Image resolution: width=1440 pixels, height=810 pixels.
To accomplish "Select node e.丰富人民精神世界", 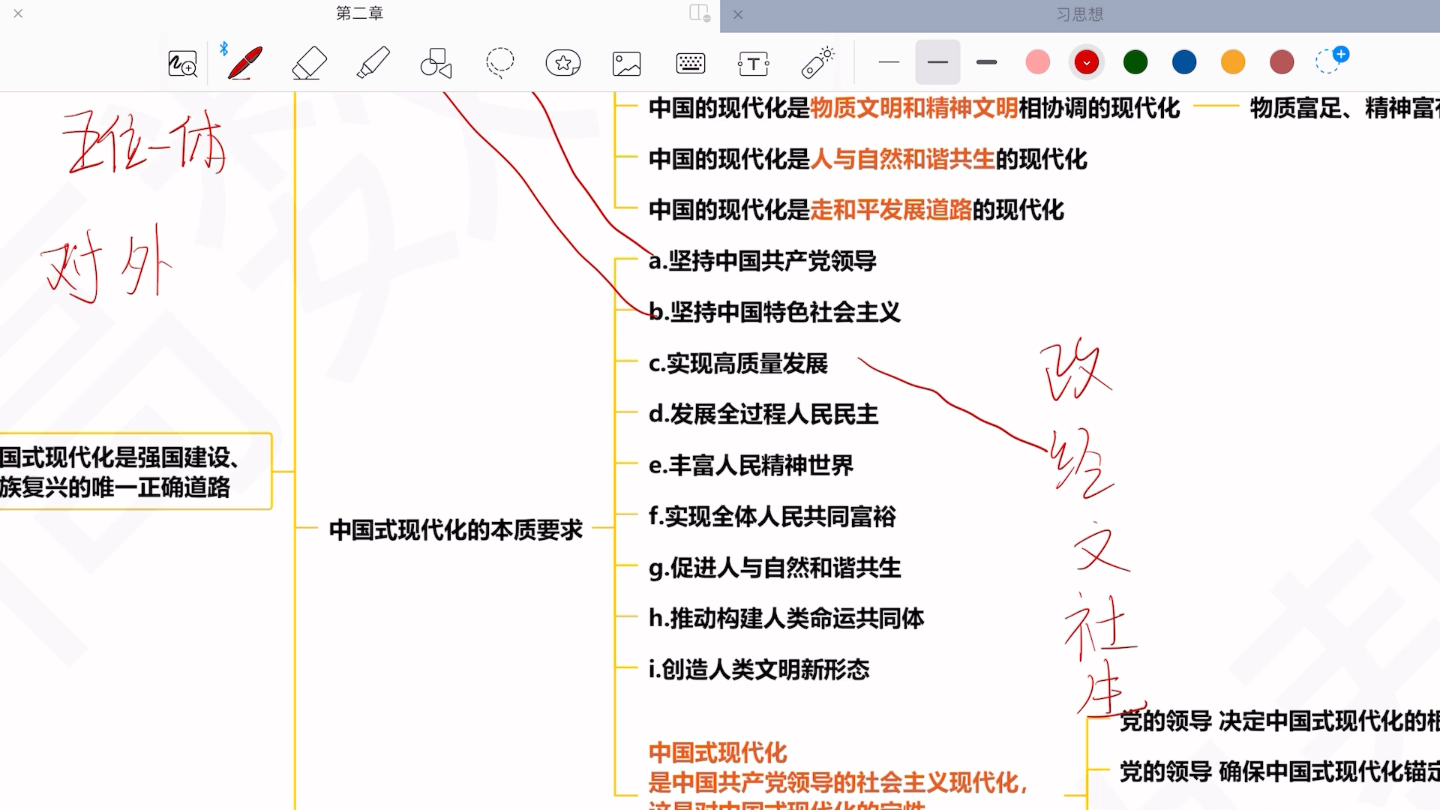I will (751, 465).
